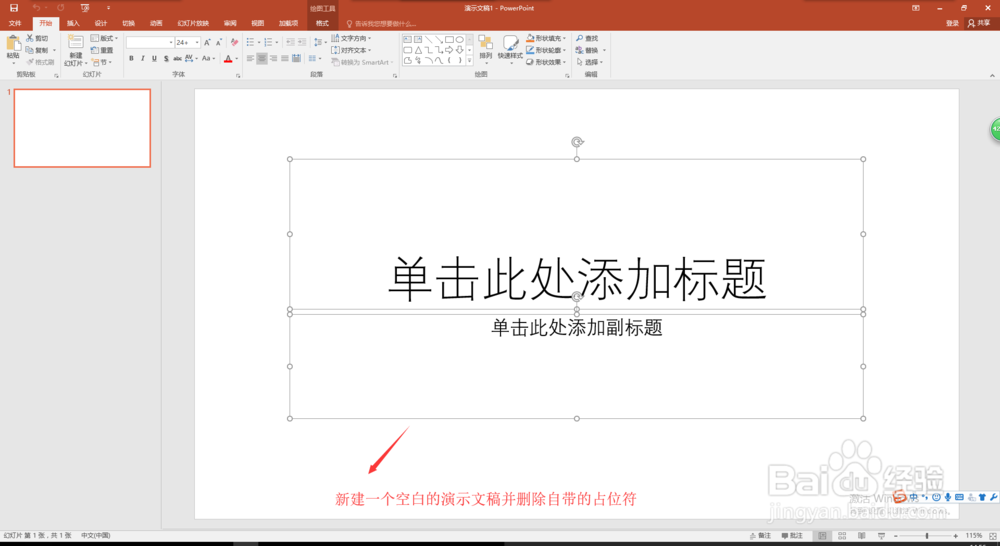Viewport: 1000px width, 546px height.
Task: Click decrease indent level icon
Action: (290, 42)
